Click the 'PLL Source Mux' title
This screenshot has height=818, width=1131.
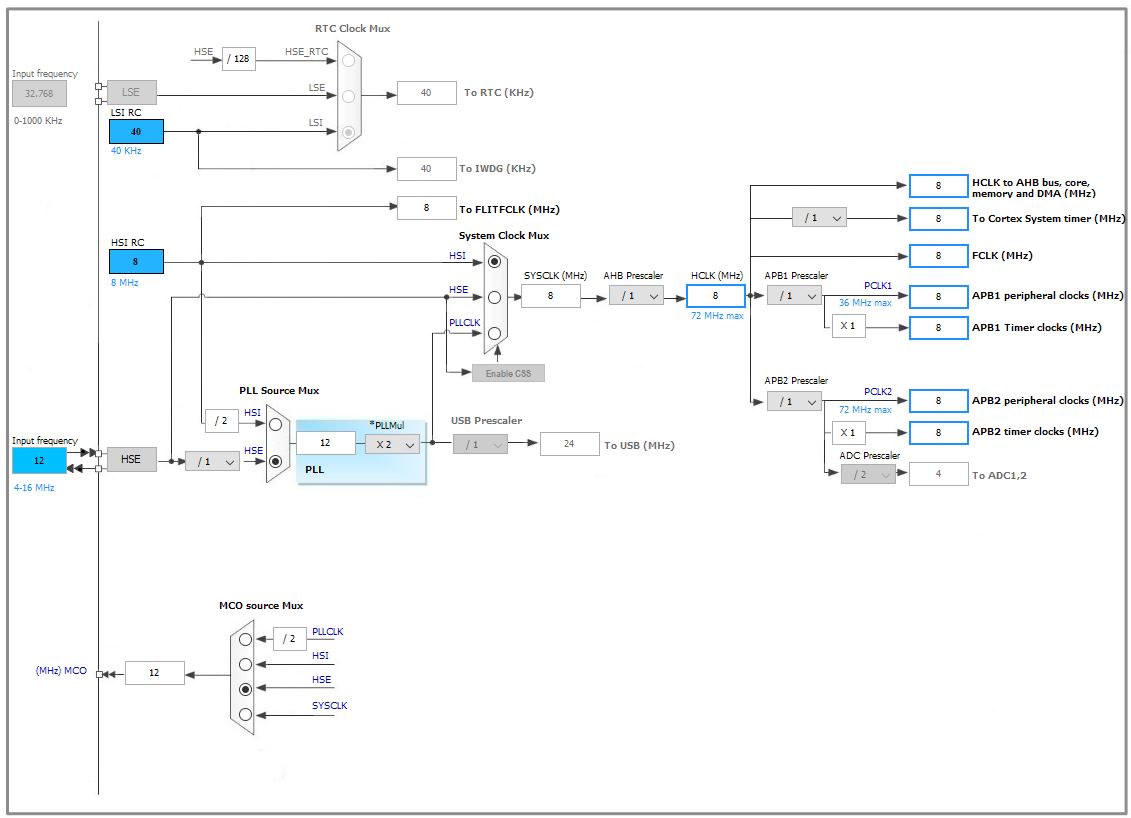pos(279,390)
